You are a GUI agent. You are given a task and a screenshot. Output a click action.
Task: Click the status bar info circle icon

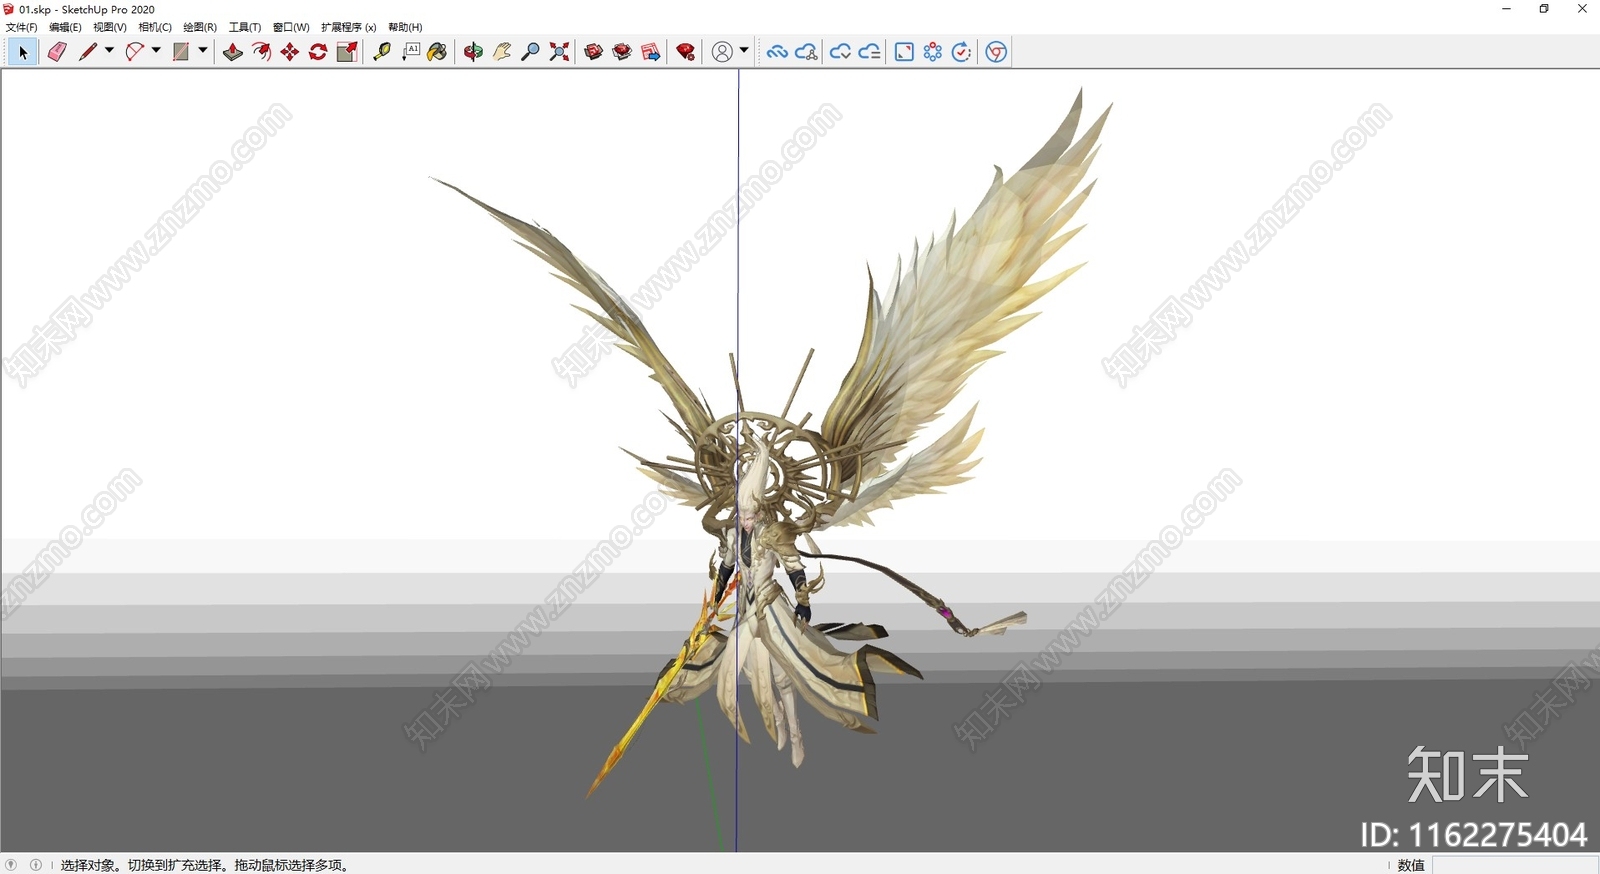click(x=36, y=865)
